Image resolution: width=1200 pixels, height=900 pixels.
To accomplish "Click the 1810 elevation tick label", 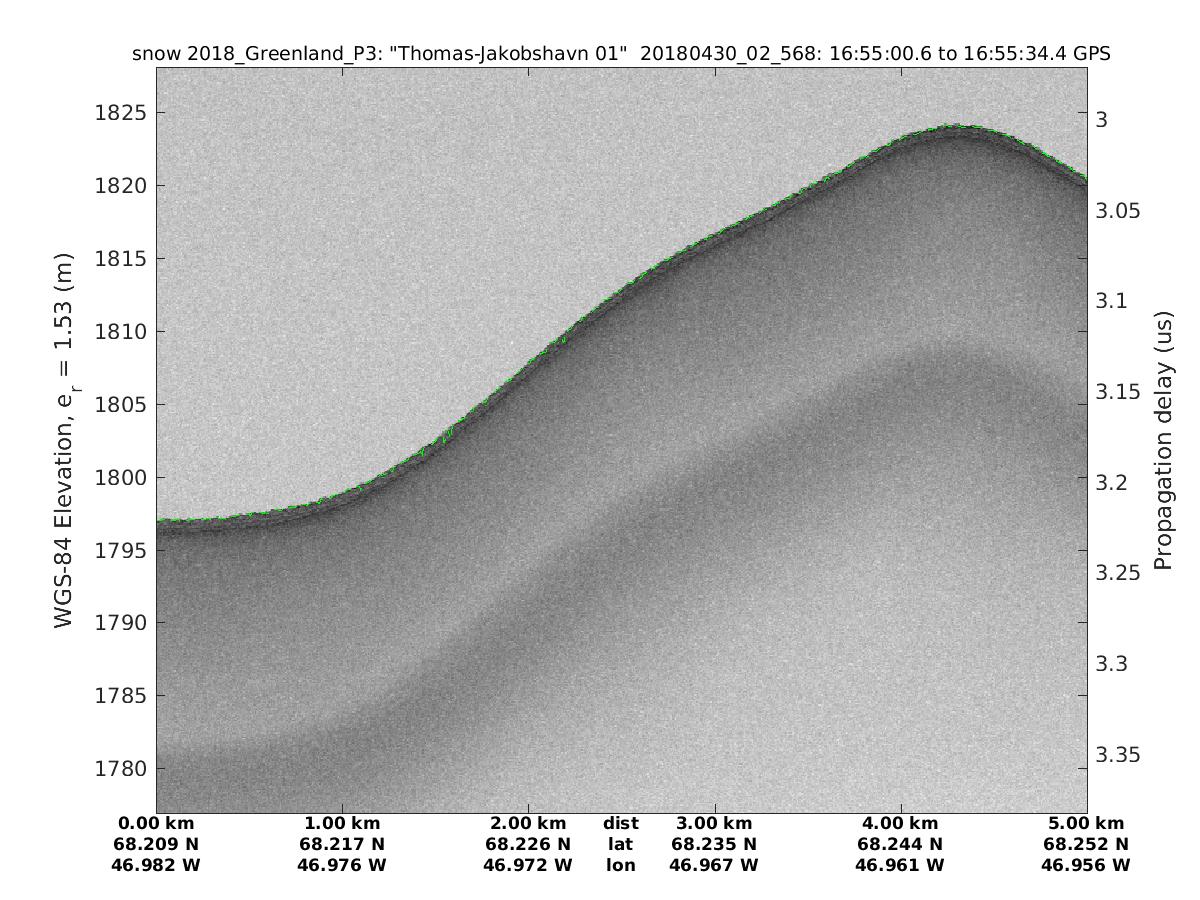I will [120, 332].
